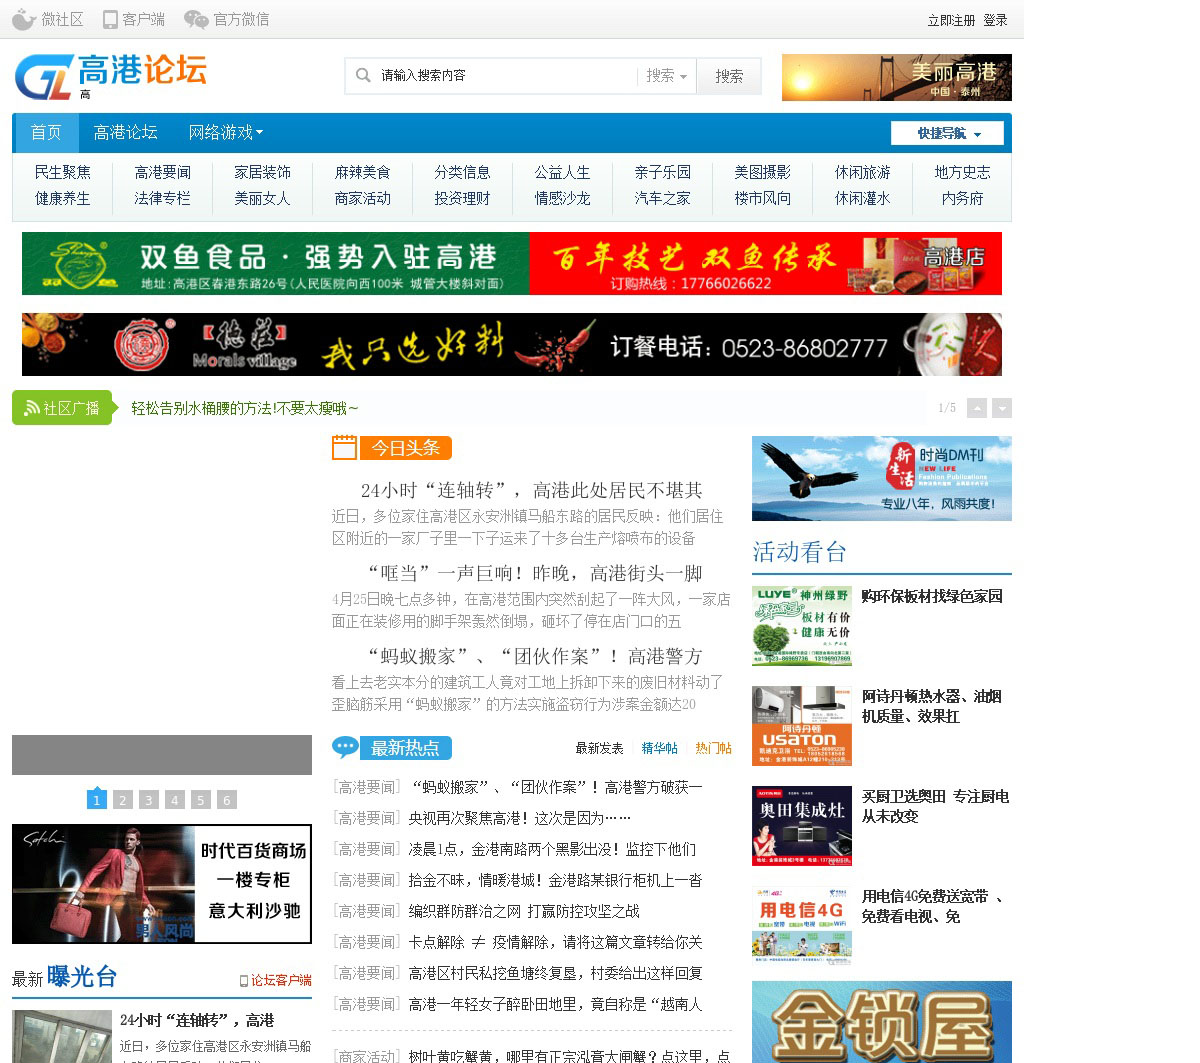Screen dimensions: 1200x1063
Task: Click the 高港论坛 GL logo
Action: click(111, 76)
